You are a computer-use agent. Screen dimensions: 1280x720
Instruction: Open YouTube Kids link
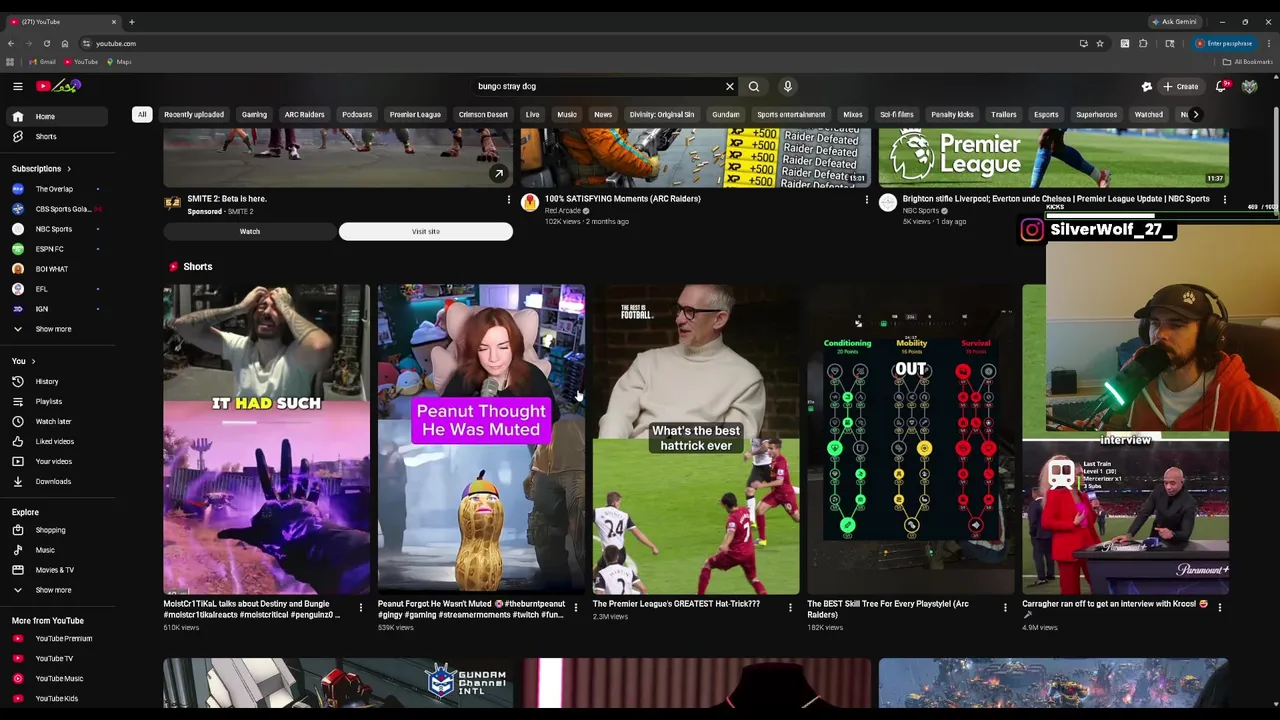pyautogui.click(x=56, y=698)
